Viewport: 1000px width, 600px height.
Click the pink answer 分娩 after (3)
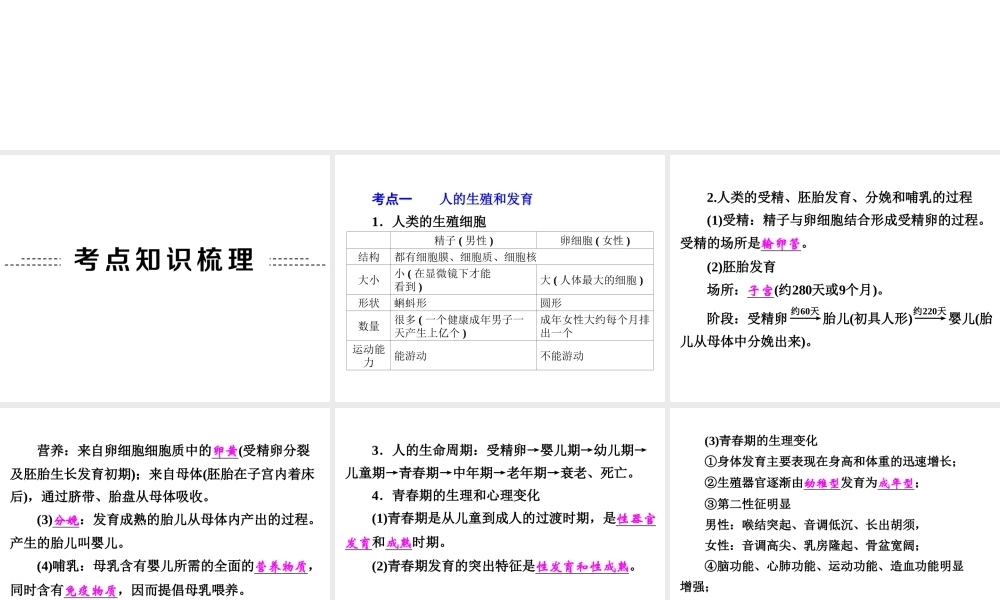coord(66,520)
